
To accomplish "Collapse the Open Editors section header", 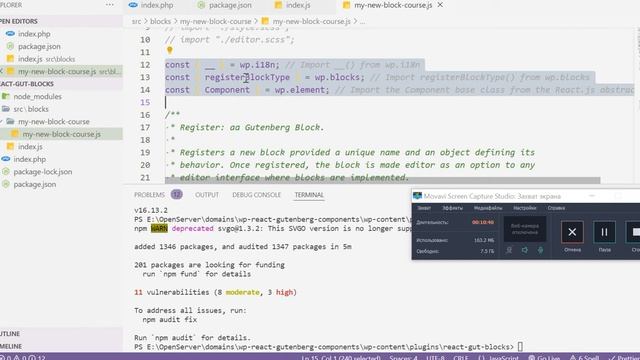I will [x=61, y=21].
